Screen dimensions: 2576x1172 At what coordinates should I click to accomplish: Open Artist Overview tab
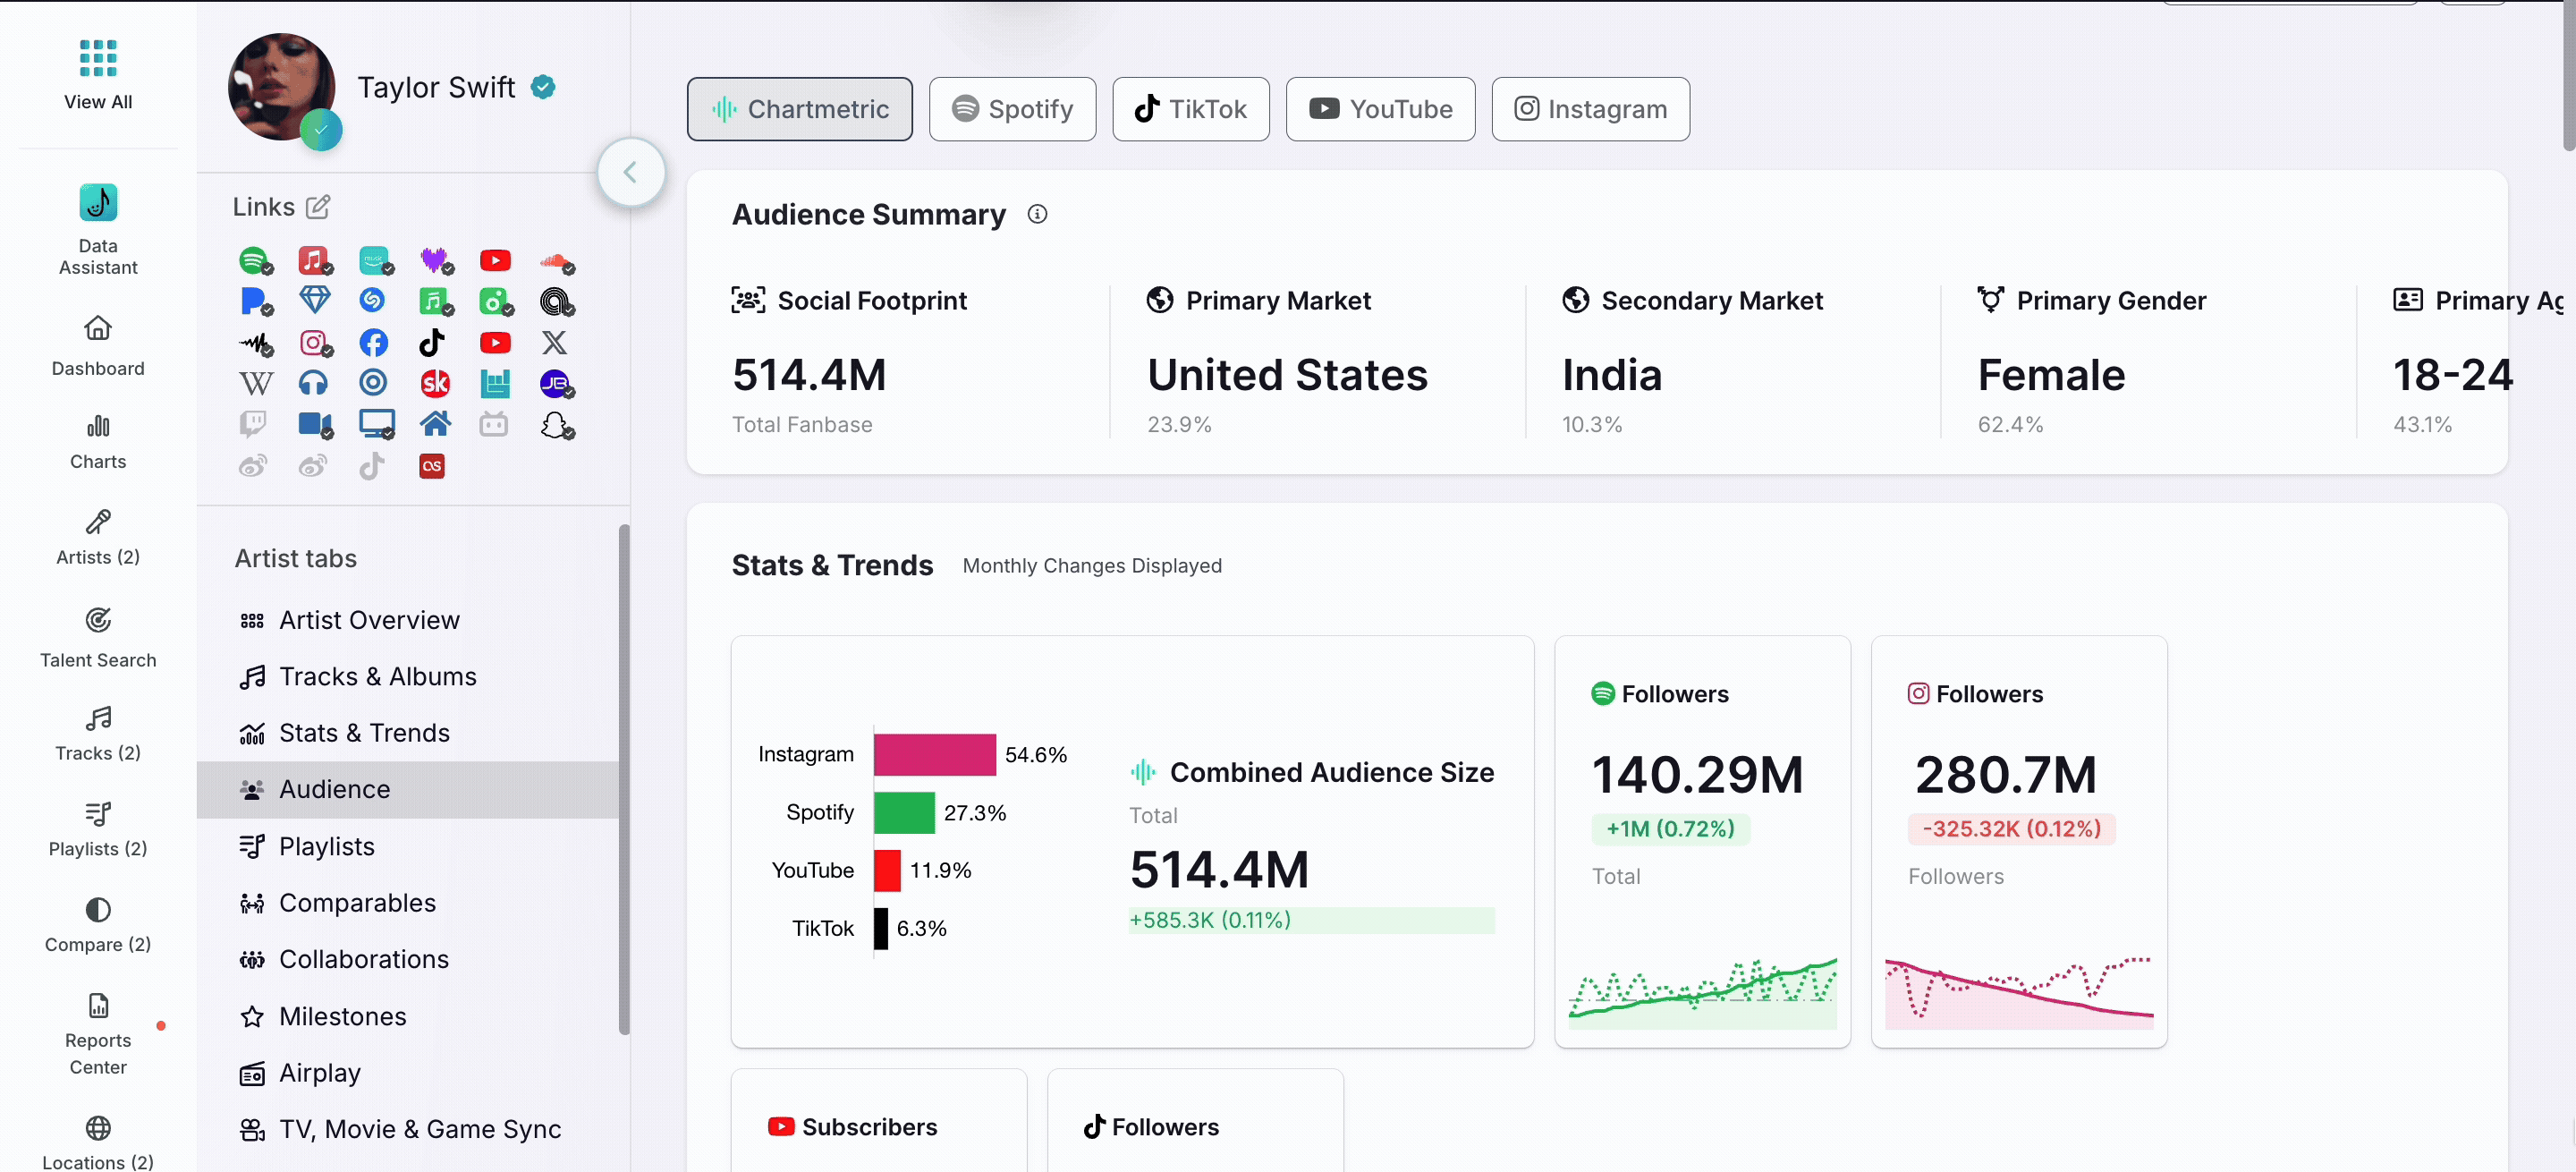pyautogui.click(x=408, y=620)
